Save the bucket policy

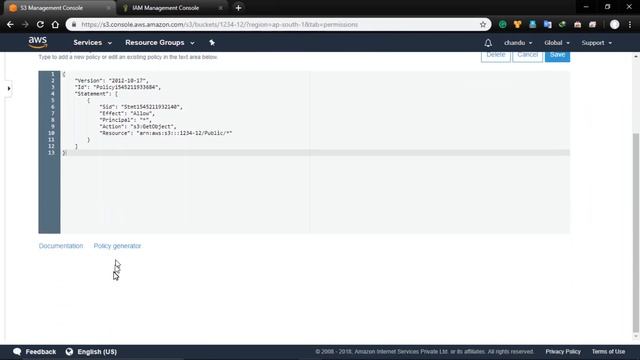557,56
